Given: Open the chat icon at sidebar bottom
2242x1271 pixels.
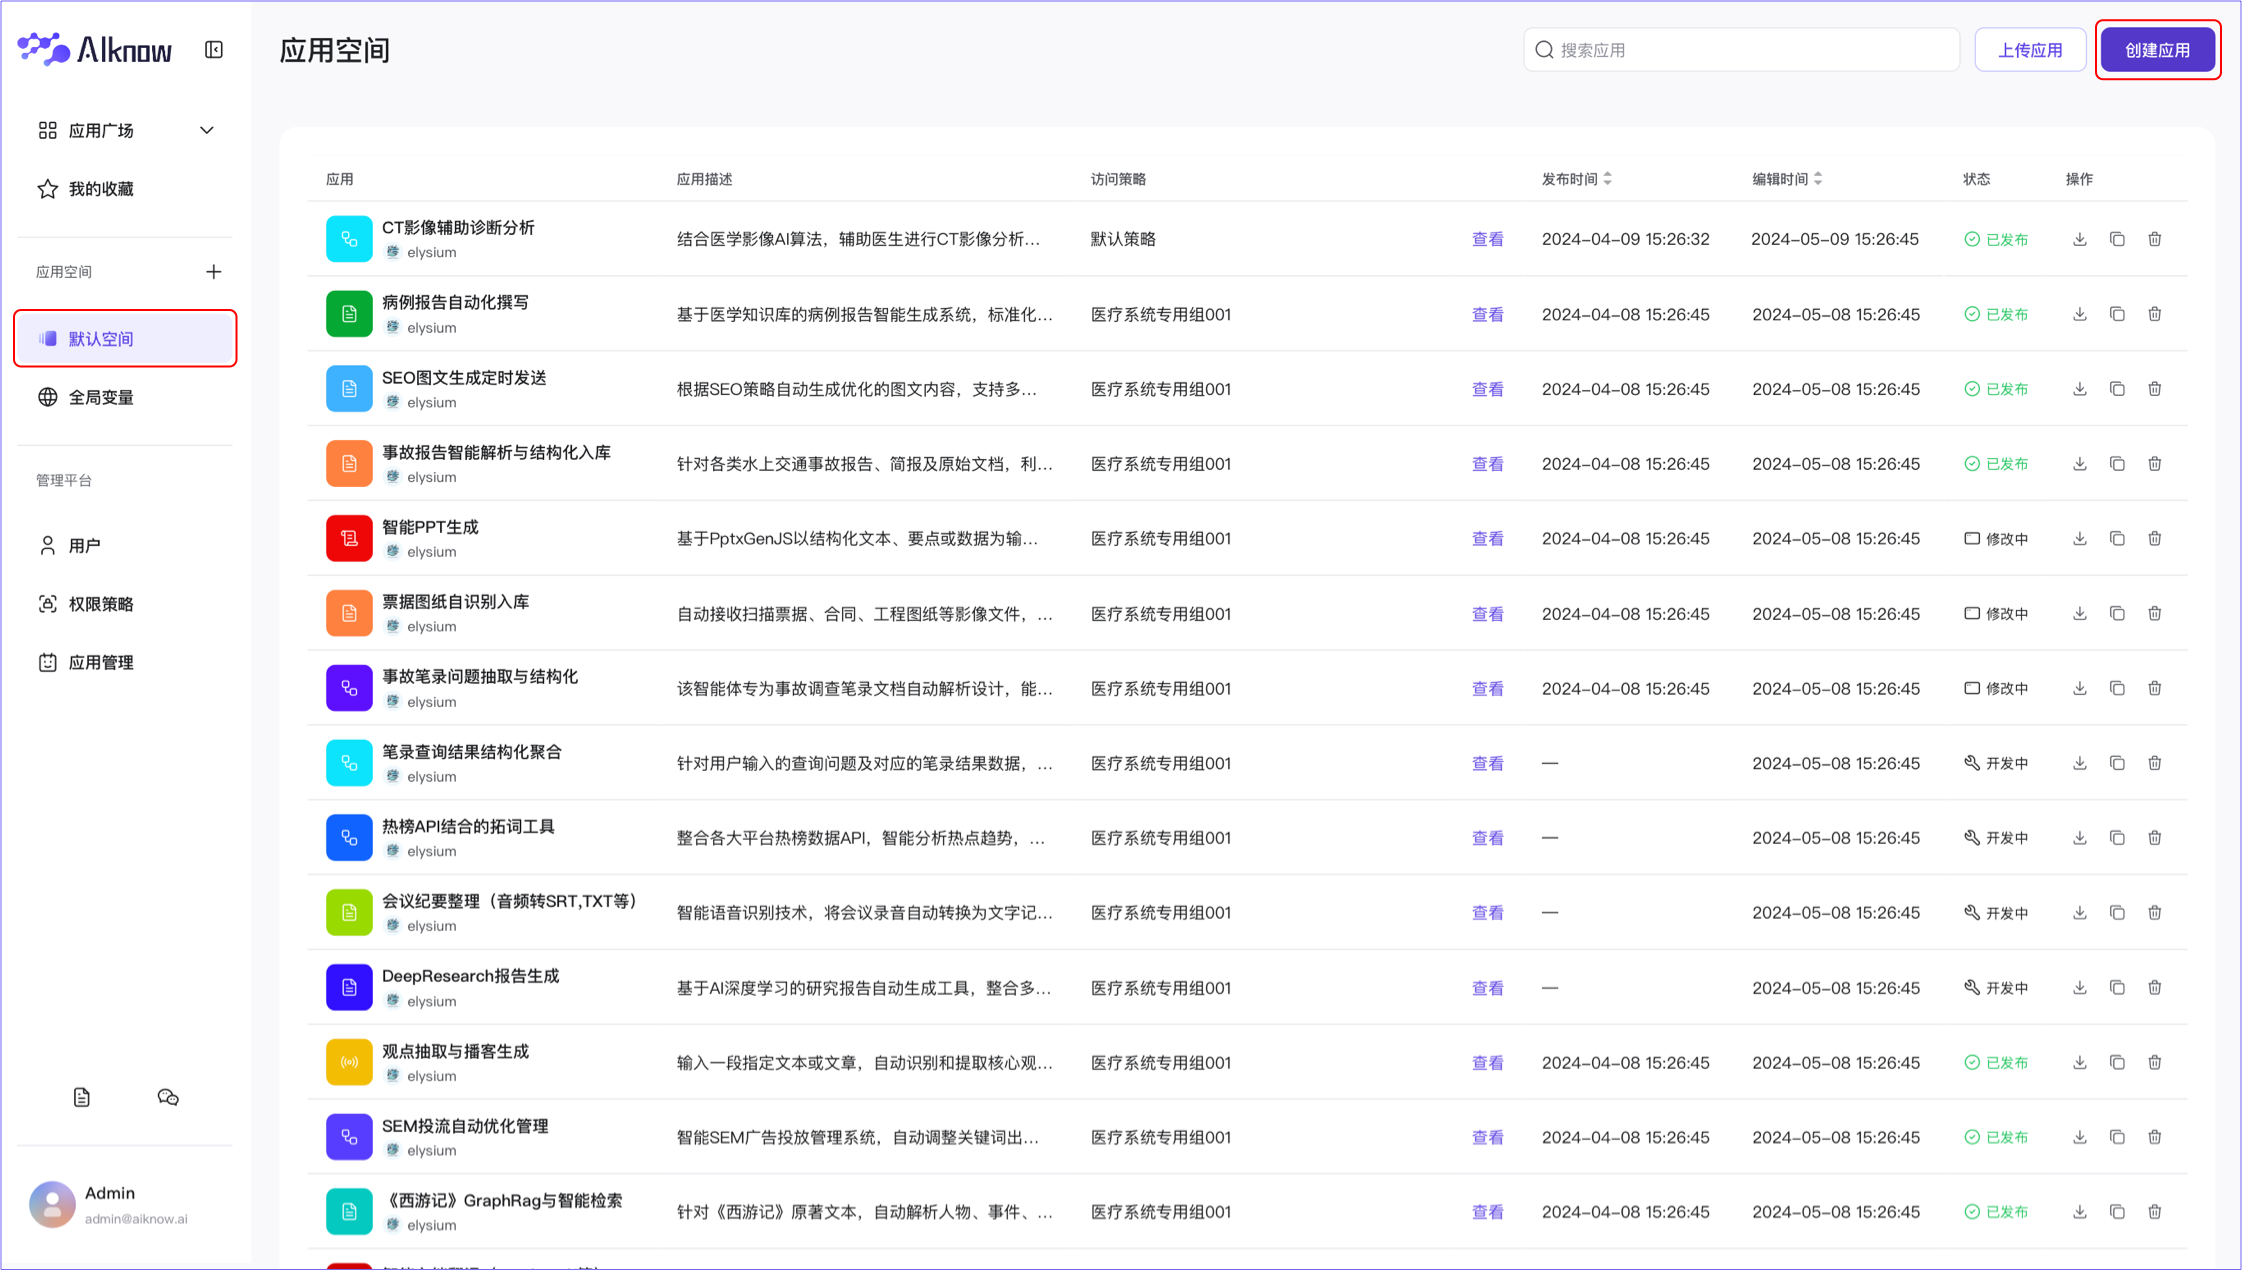Looking at the screenshot, I should point(168,1098).
